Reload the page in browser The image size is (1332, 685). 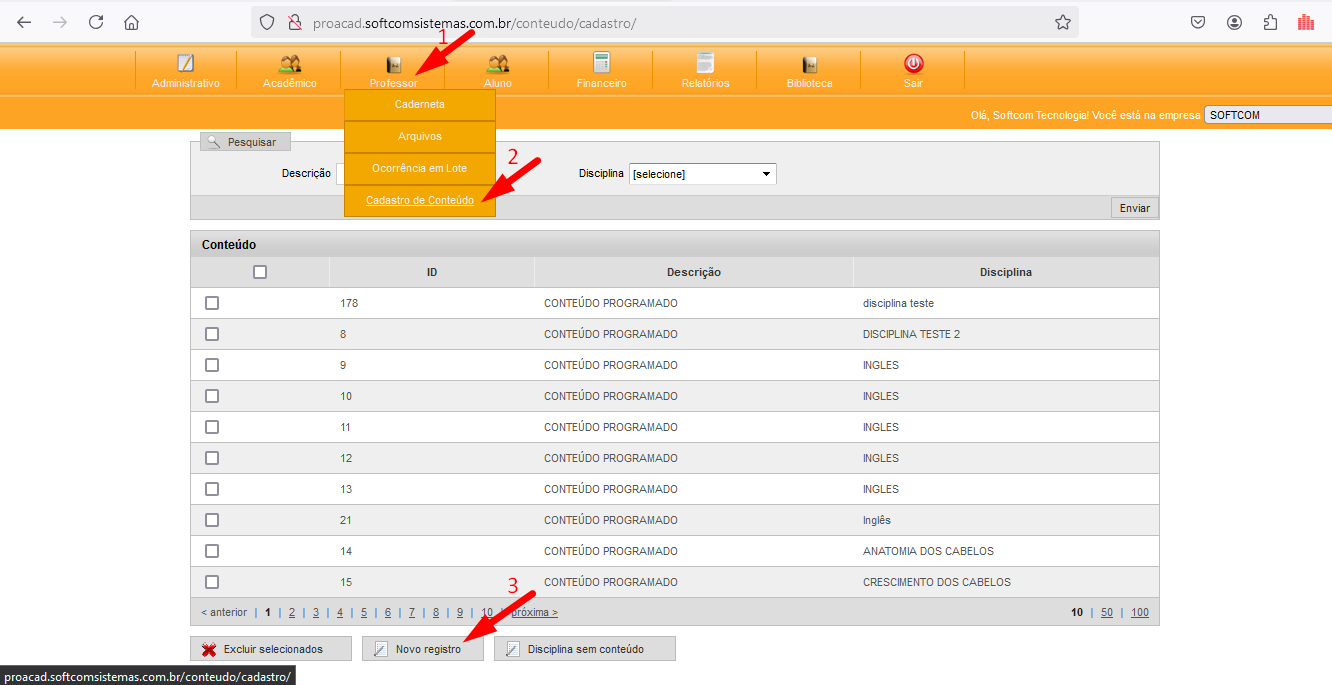tap(96, 22)
